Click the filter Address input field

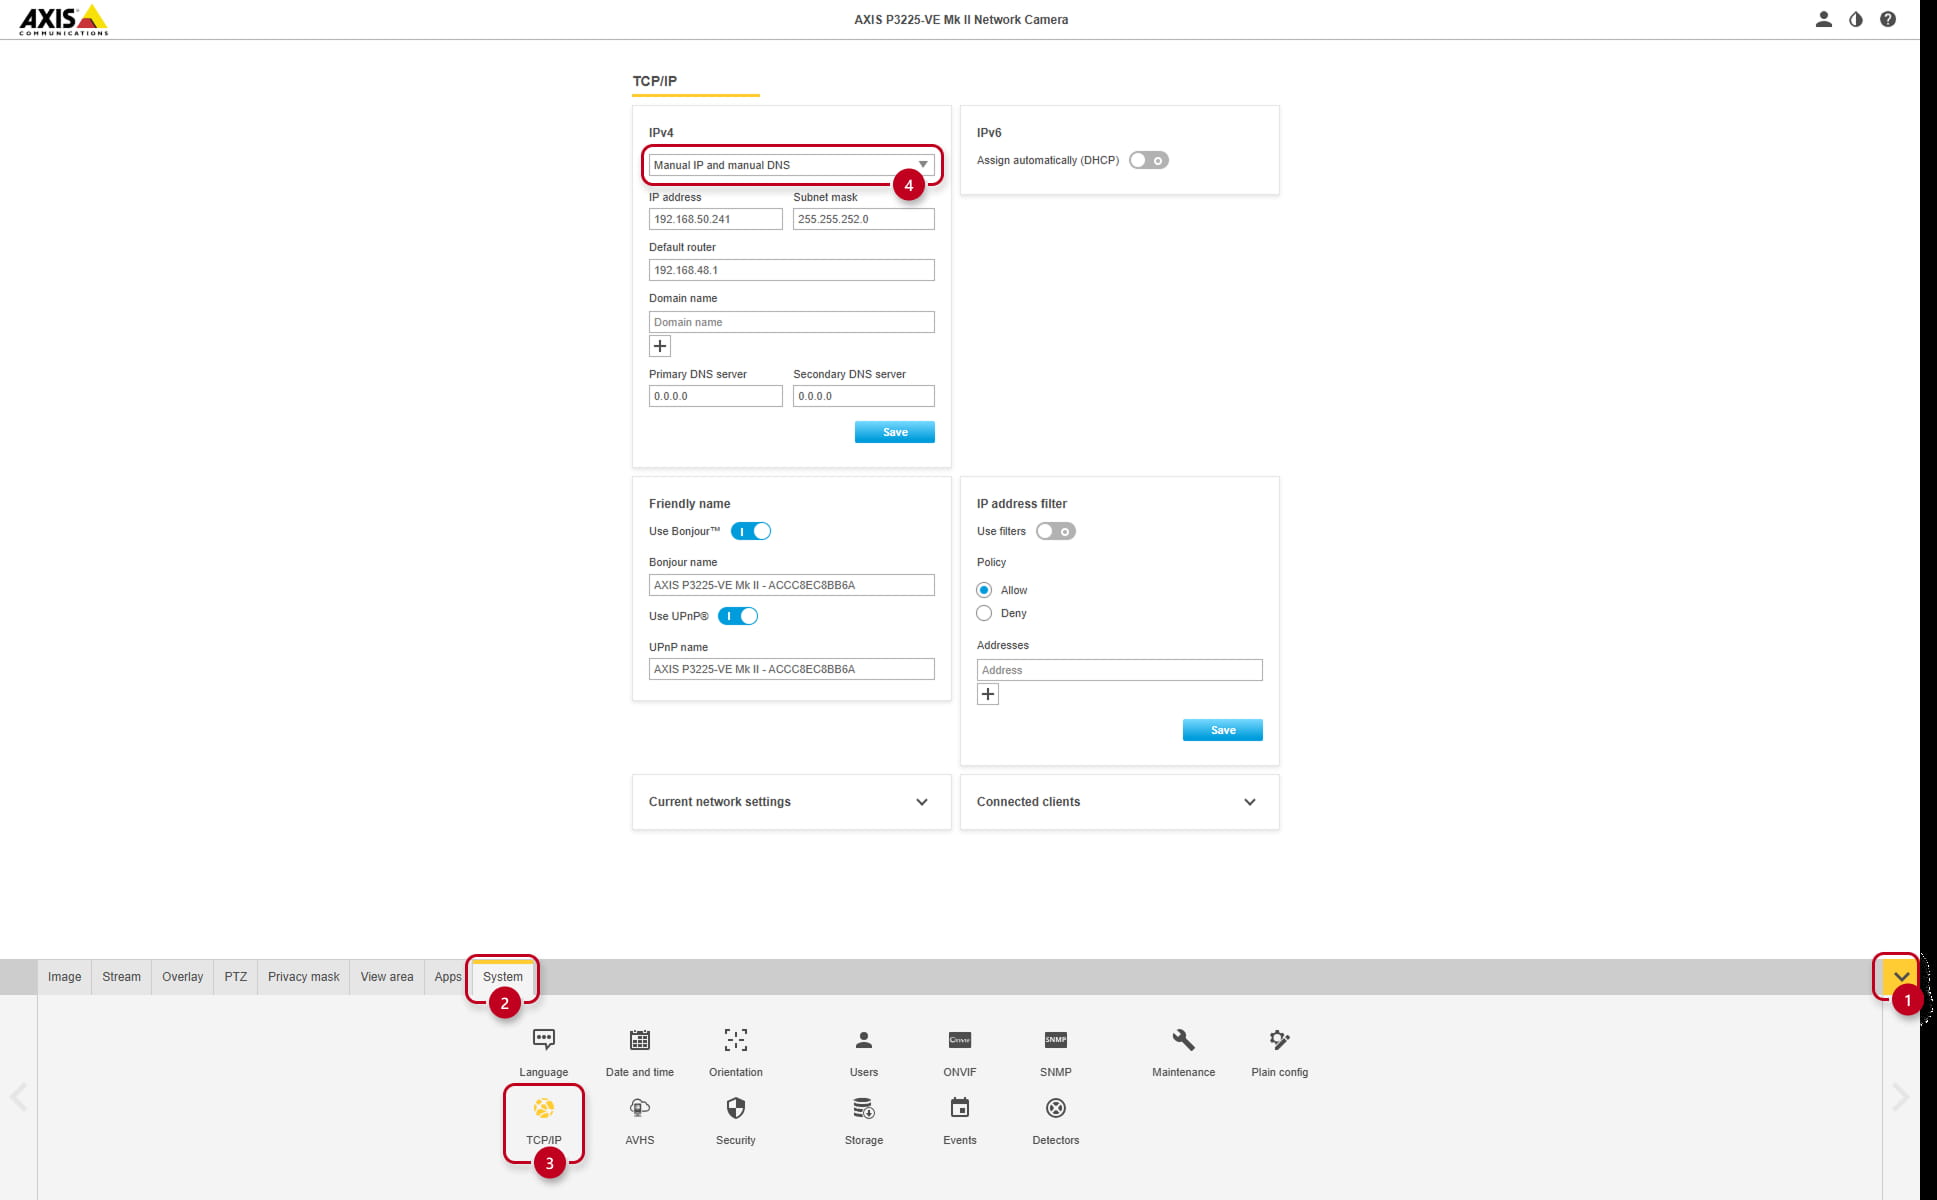pyautogui.click(x=1120, y=670)
